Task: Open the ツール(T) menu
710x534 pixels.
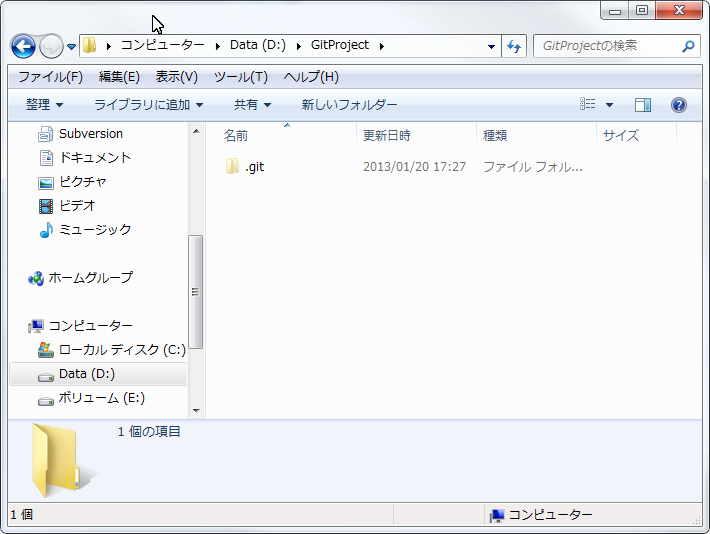Action: coord(240,77)
